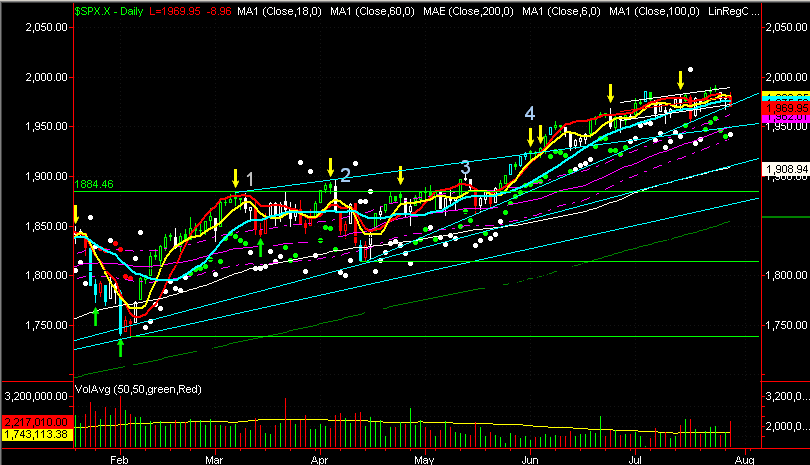Image resolution: width=810 pixels, height=465 pixels.
Task: Select the truncated LinRegC indicator label
Action: tap(734, 11)
